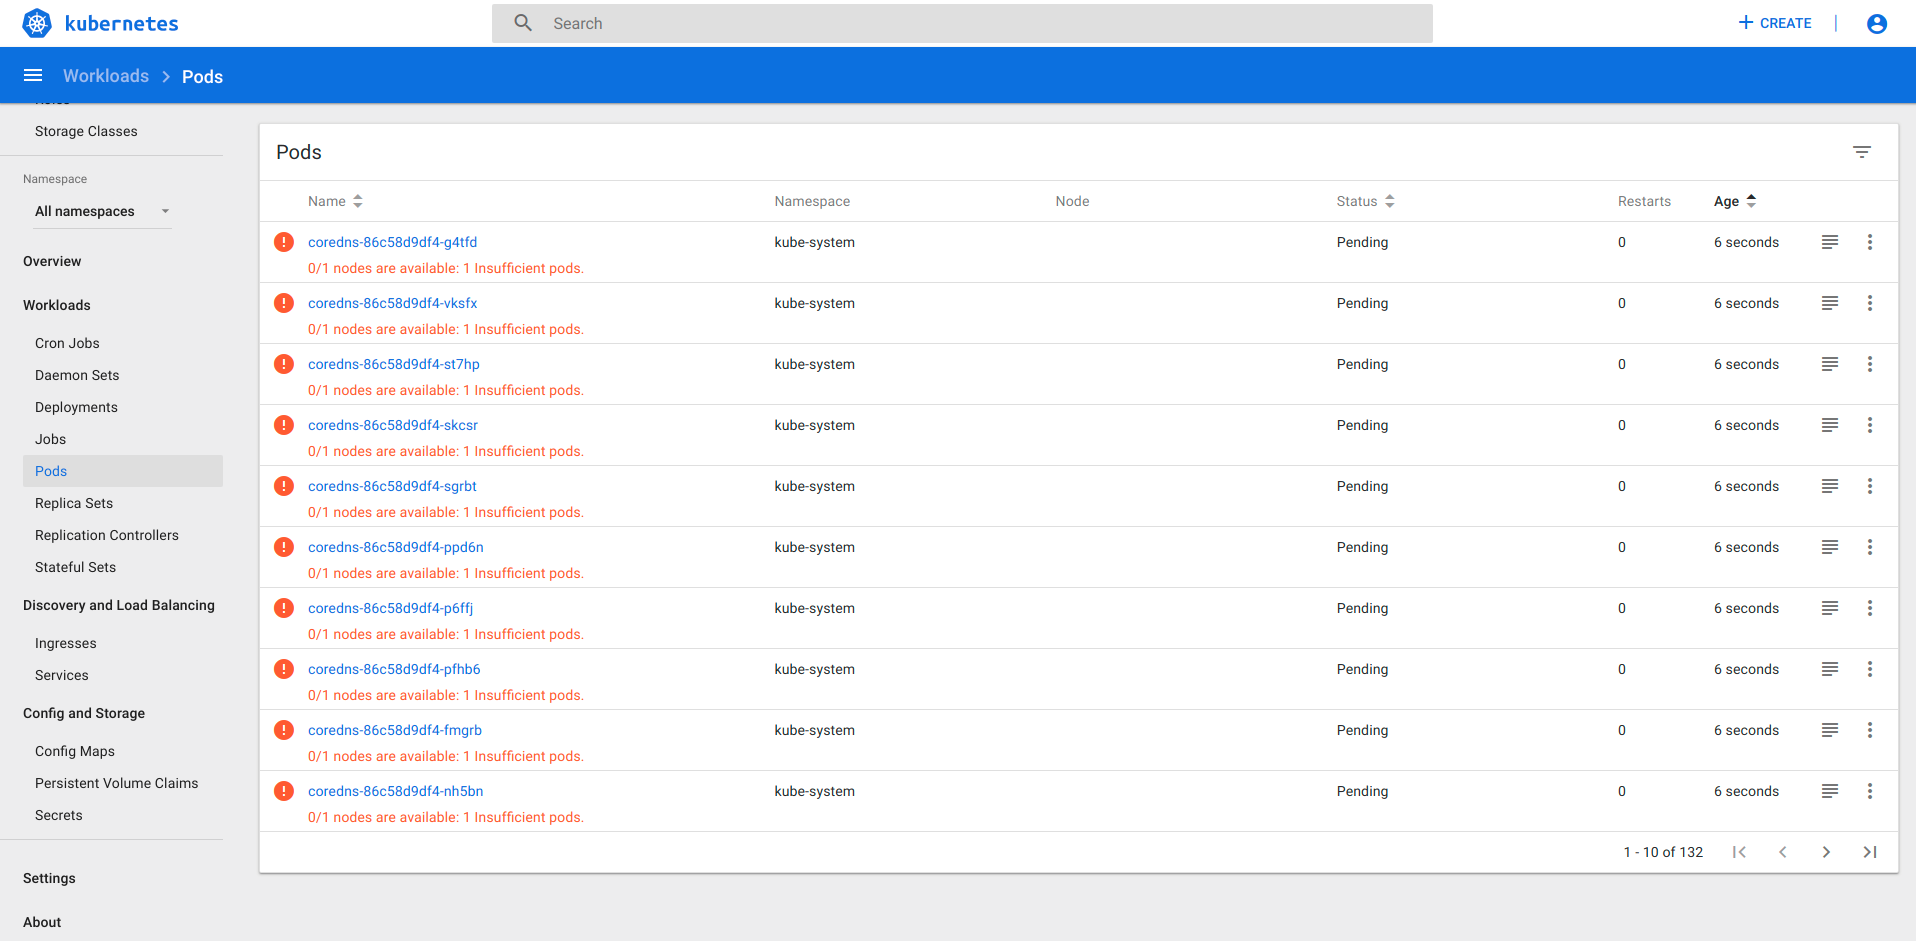Click into the Search field
The height and width of the screenshot is (941, 1916).
962,23
